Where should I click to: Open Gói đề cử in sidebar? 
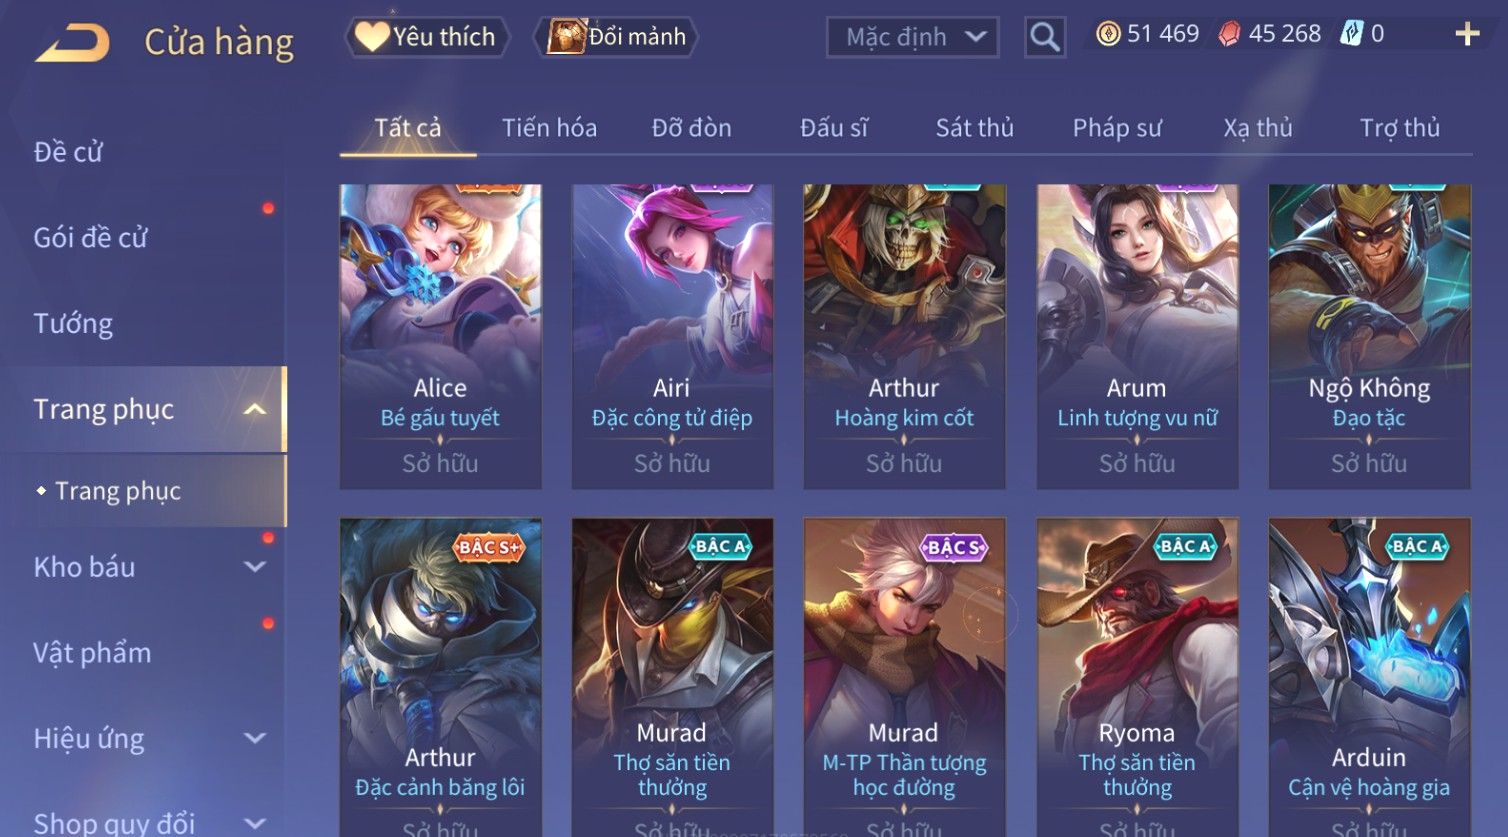click(90, 238)
